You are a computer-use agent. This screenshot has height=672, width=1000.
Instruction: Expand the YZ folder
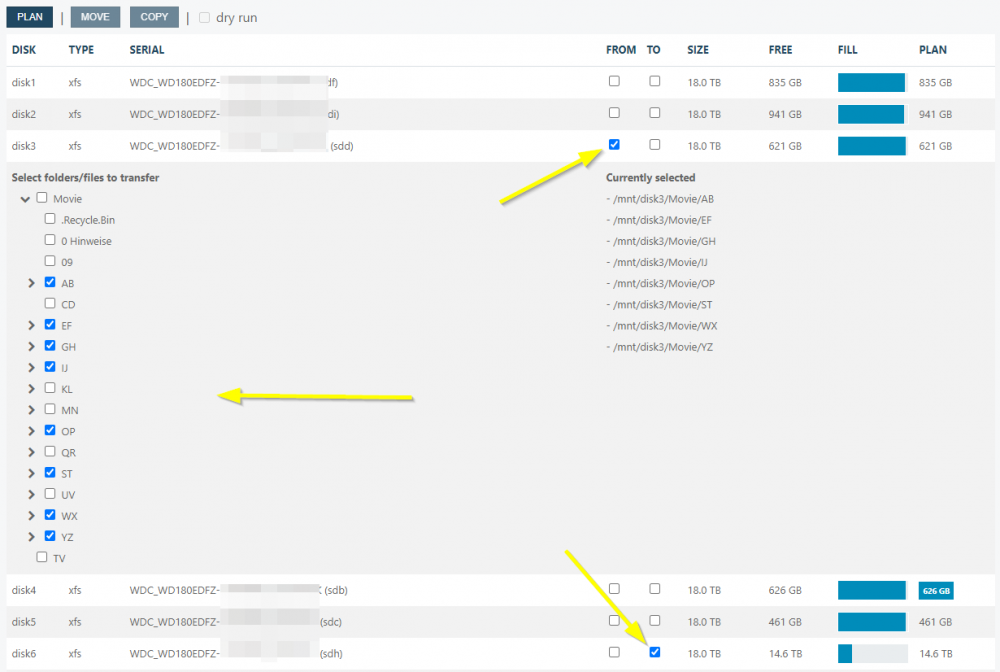31,536
